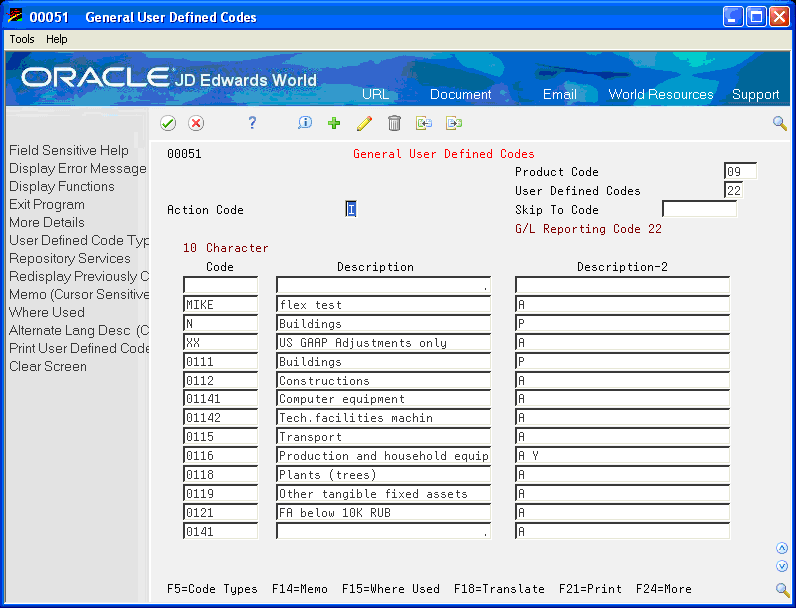Click the scroll down arrow icon
The height and width of the screenshot is (608, 796).
point(782,566)
